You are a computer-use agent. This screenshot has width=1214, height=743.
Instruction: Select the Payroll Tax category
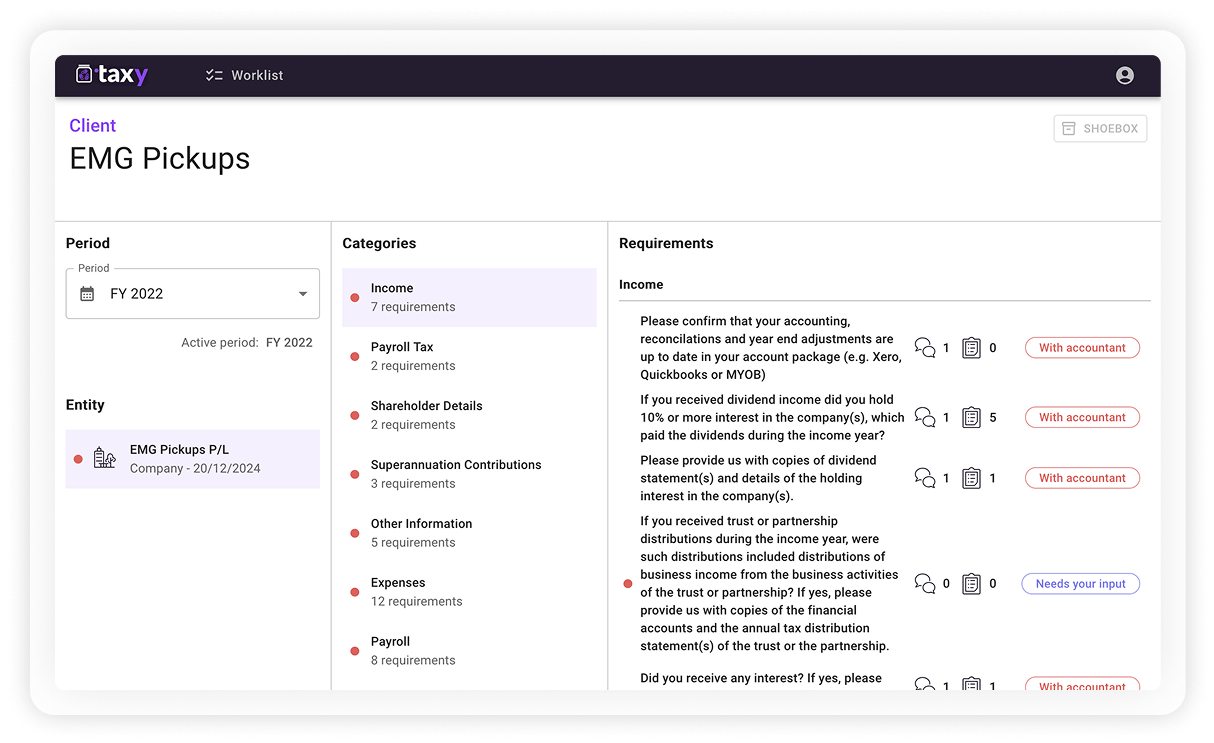[469, 356]
